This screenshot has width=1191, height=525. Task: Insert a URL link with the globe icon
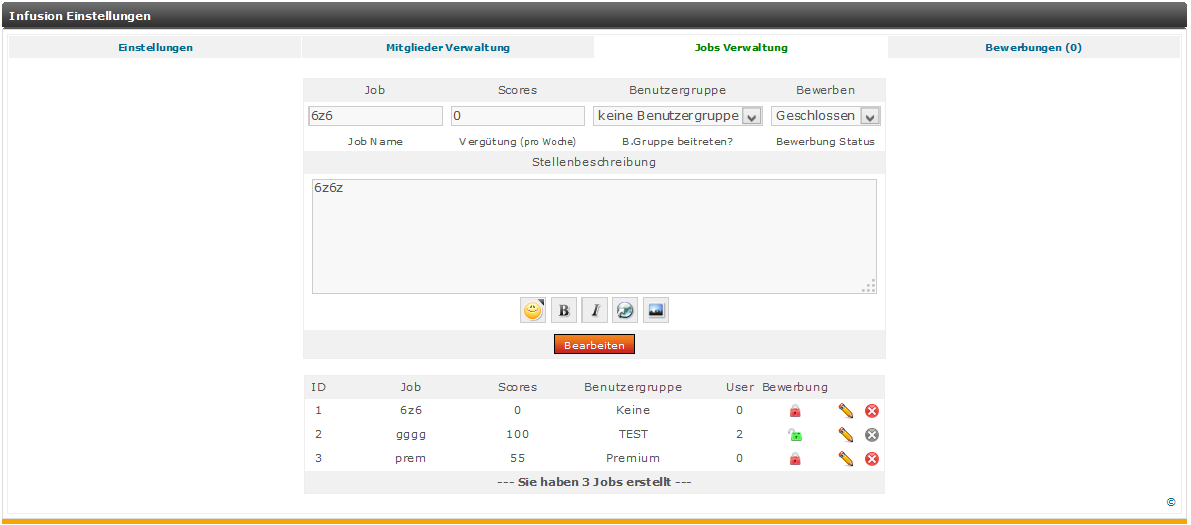click(x=625, y=310)
